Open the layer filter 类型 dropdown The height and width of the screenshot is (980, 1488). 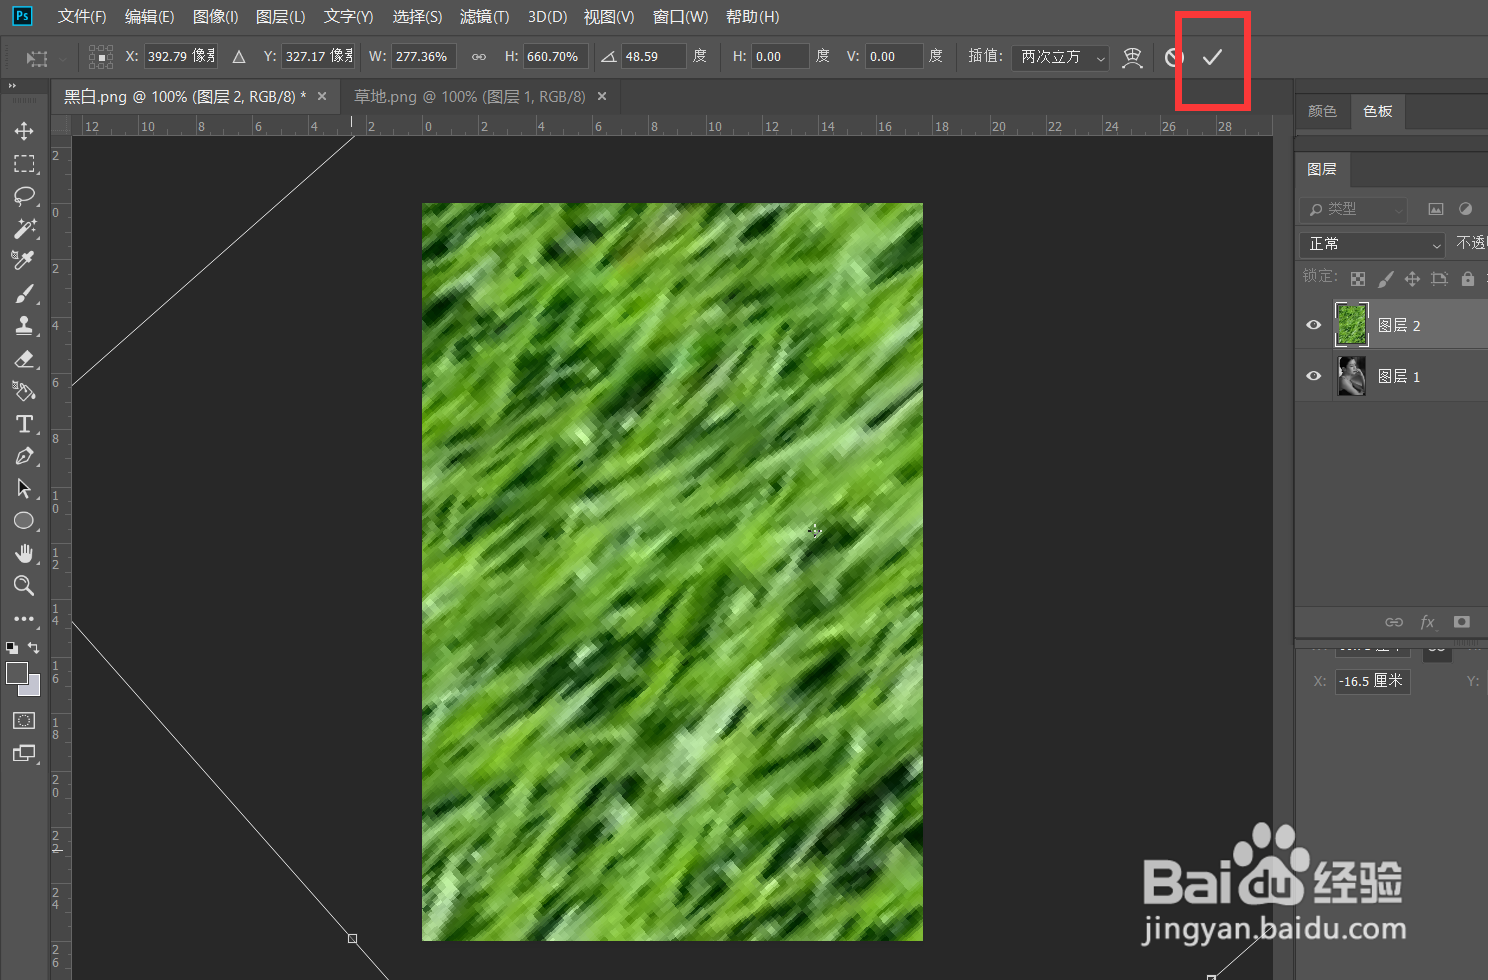1352,209
